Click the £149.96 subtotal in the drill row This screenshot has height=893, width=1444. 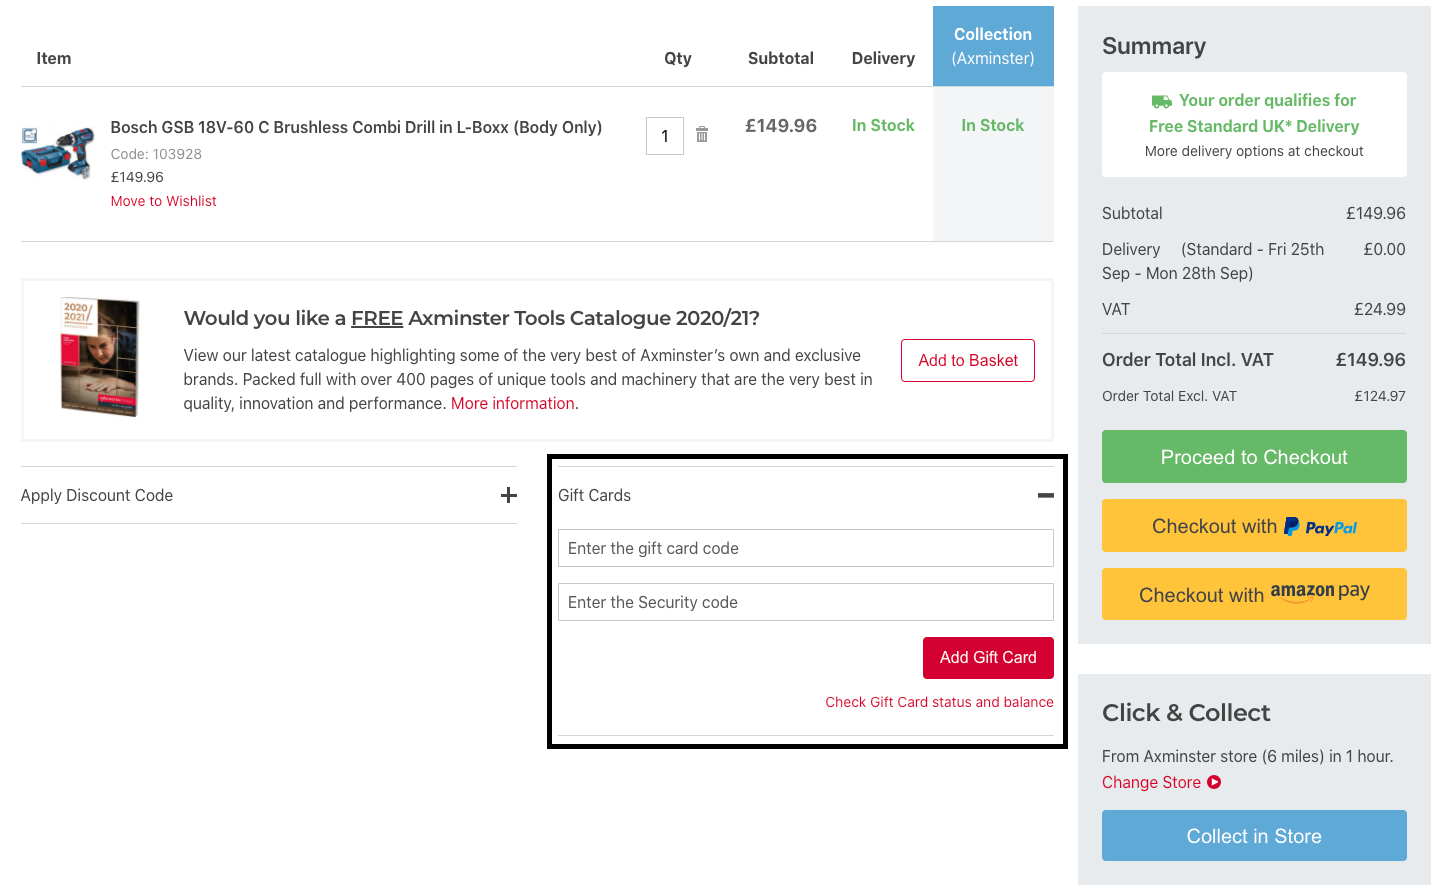coord(781,126)
